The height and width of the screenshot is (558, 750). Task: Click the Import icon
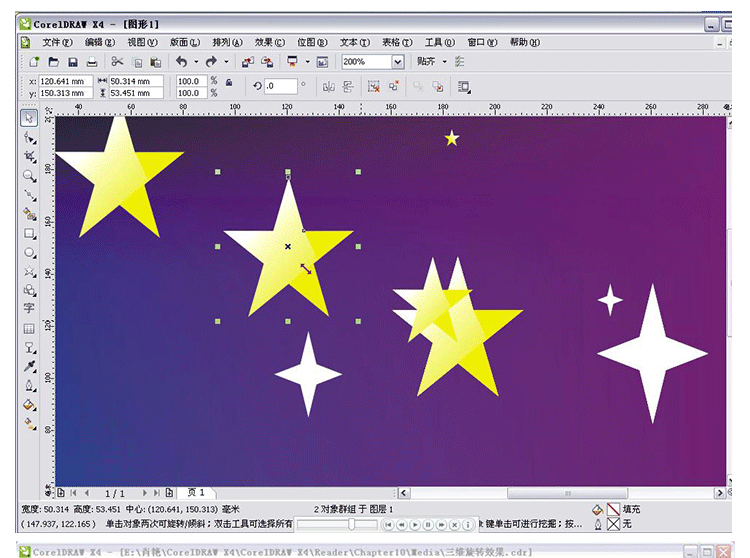pyautogui.click(x=248, y=62)
